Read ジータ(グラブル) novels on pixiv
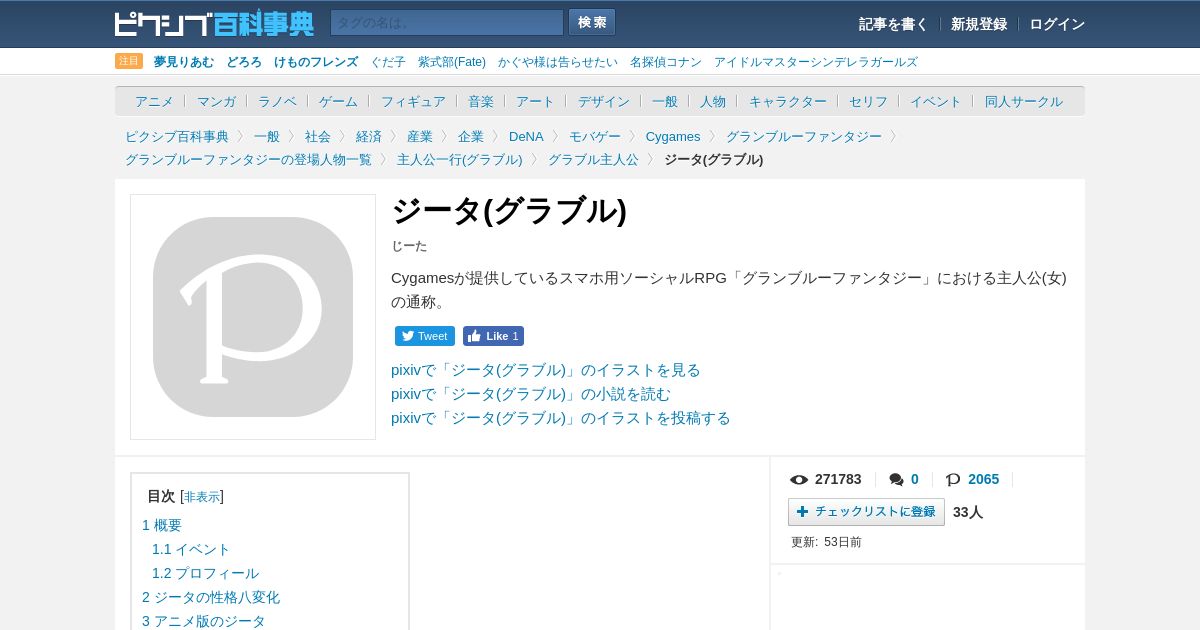Viewport: 1200px width, 630px height. (531, 394)
